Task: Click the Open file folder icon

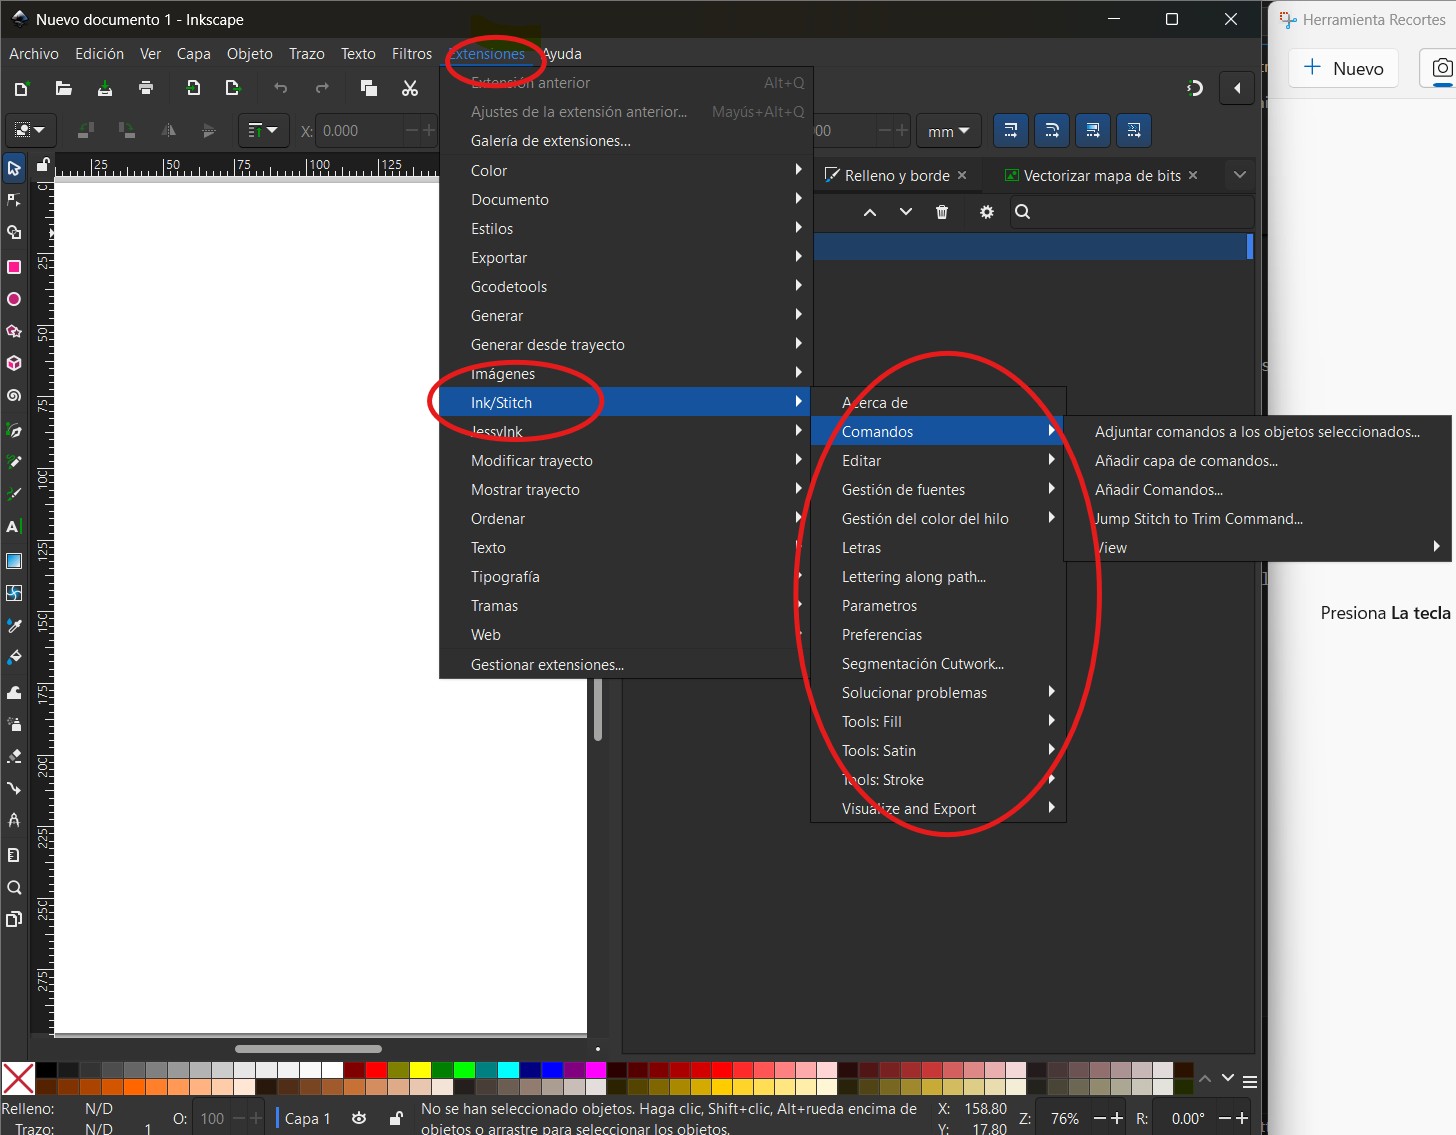Action: click(x=63, y=88)
